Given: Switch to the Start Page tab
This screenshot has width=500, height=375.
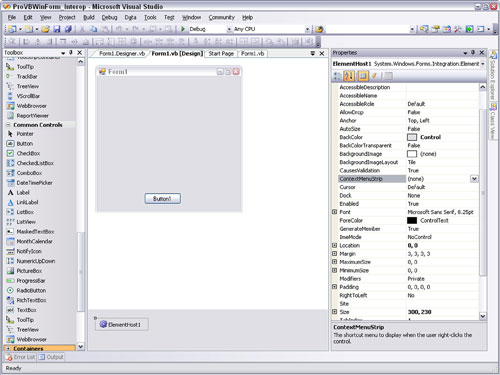Looking at the screenshot, I should (x=221, y=53).
